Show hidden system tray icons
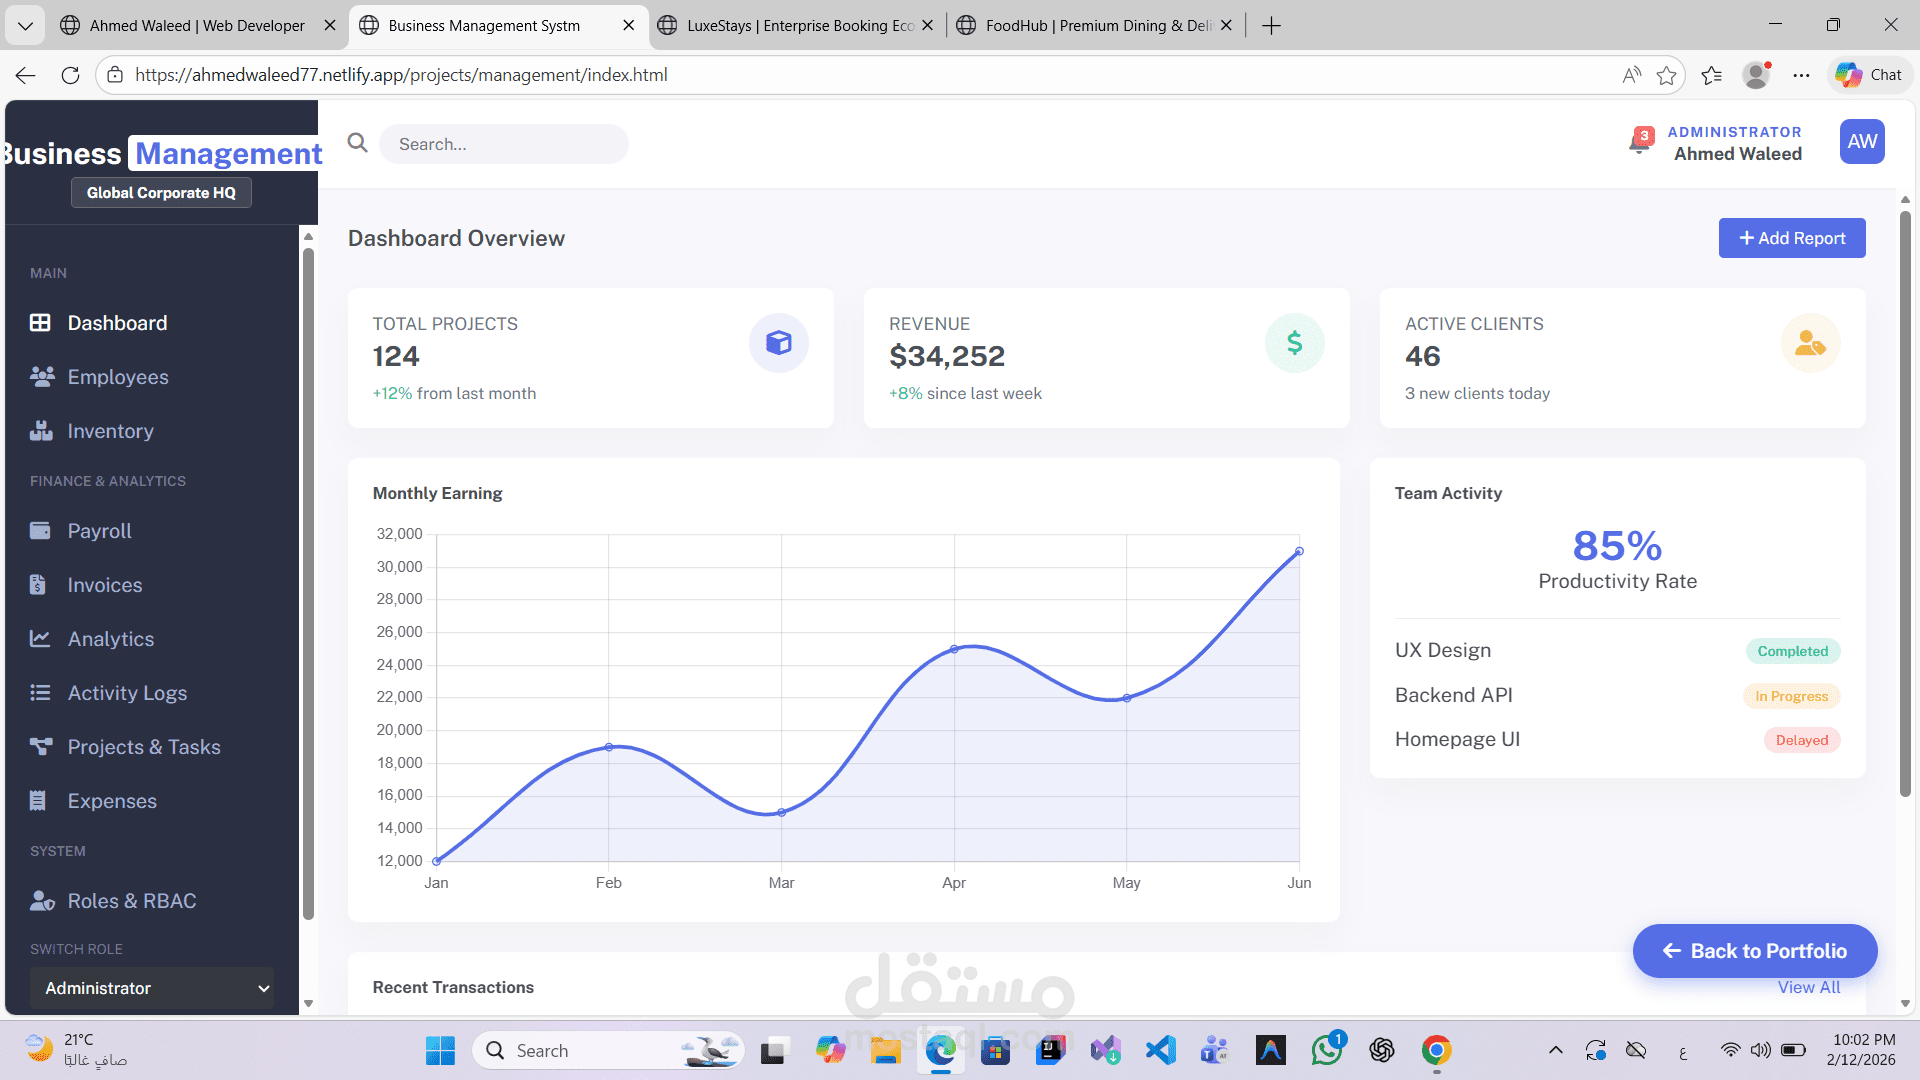This screenshot has width=1920, height=1080. tap(1555, 1050)
